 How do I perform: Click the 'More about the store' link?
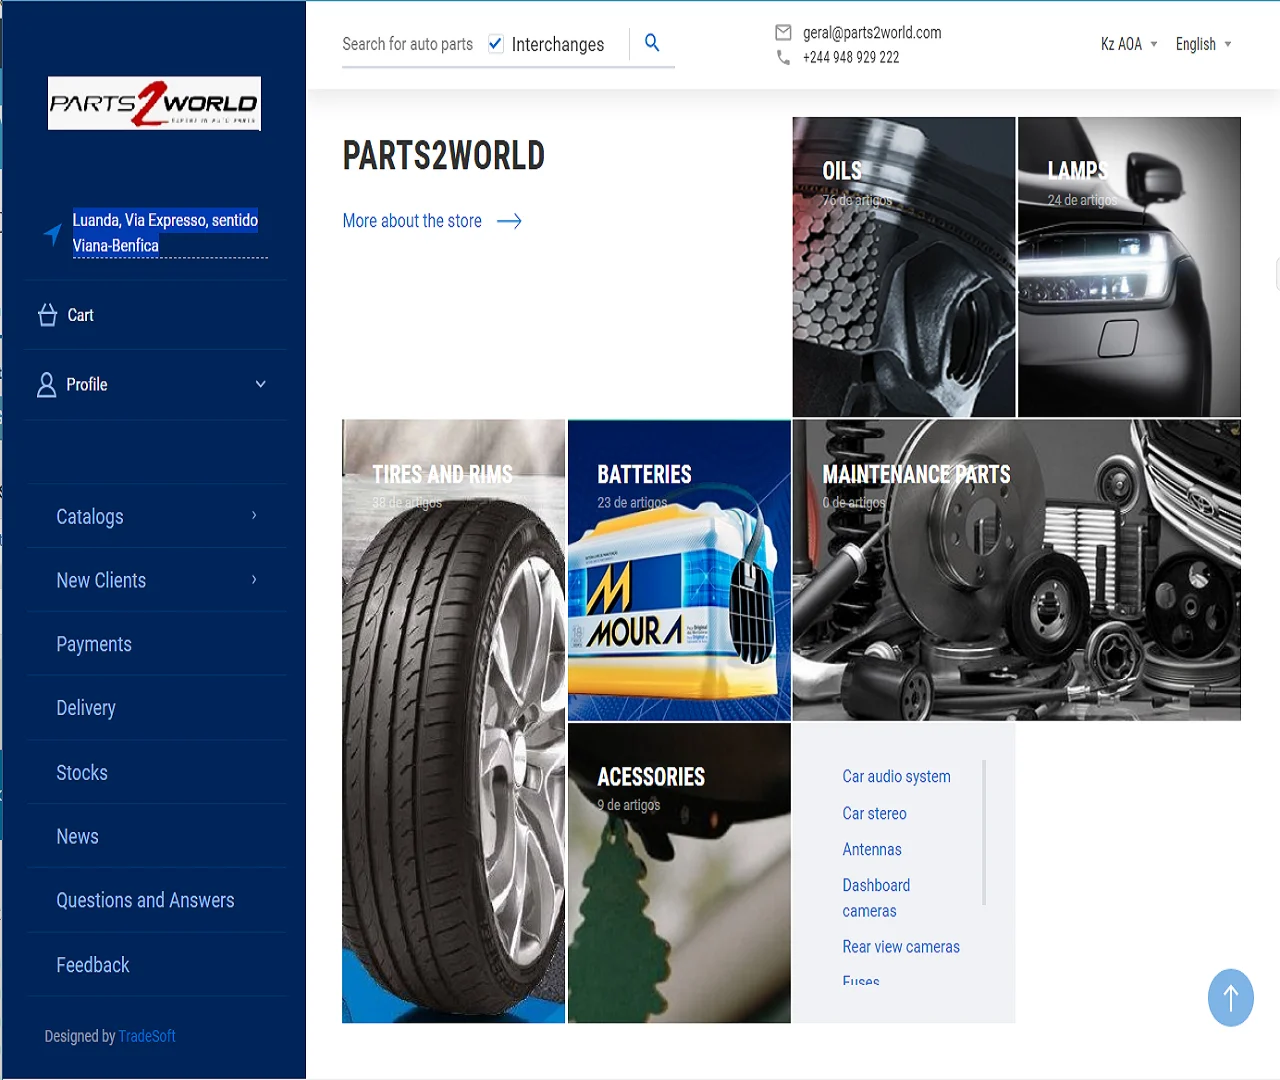point(412,220)
